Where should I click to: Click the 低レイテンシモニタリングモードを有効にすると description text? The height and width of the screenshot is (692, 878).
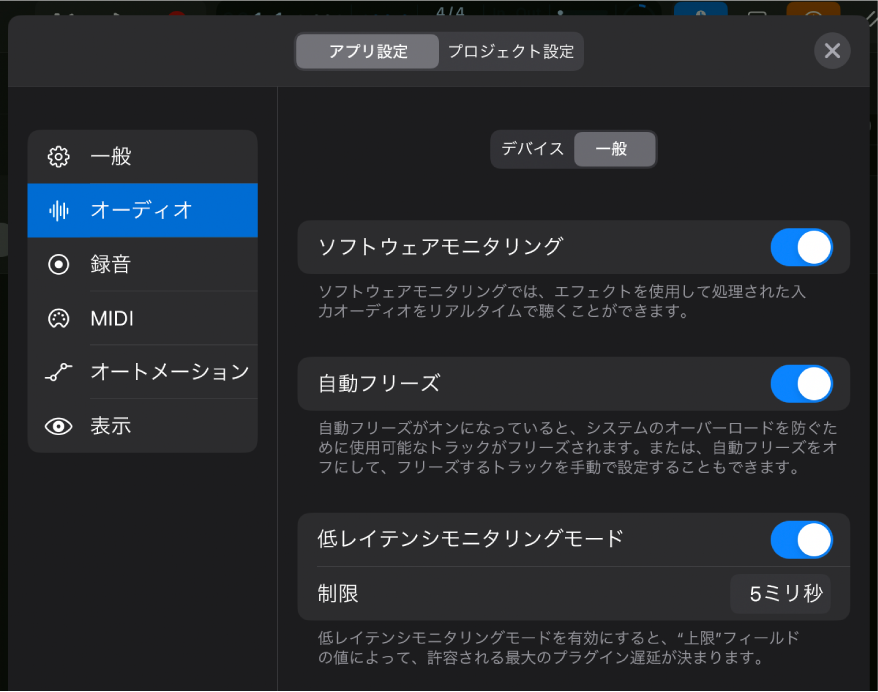pyautogui.click(x=558, y=647)
